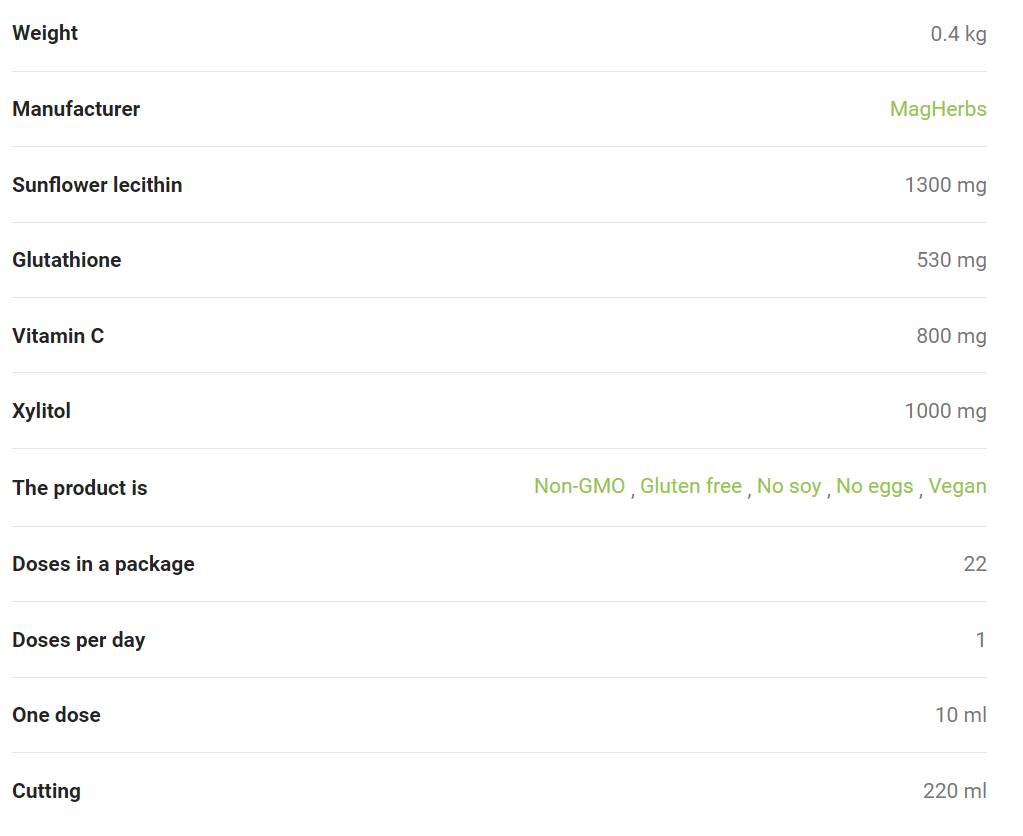
Task: Click the Doses in a package label
Action: point(103,564)
